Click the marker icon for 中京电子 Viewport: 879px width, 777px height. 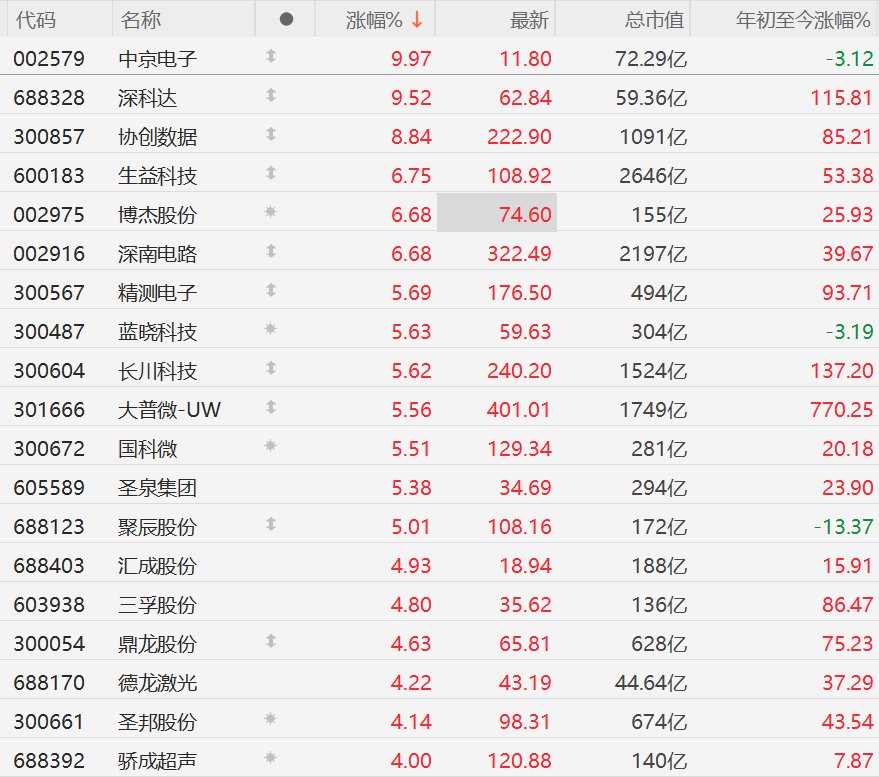coord(271,56)
